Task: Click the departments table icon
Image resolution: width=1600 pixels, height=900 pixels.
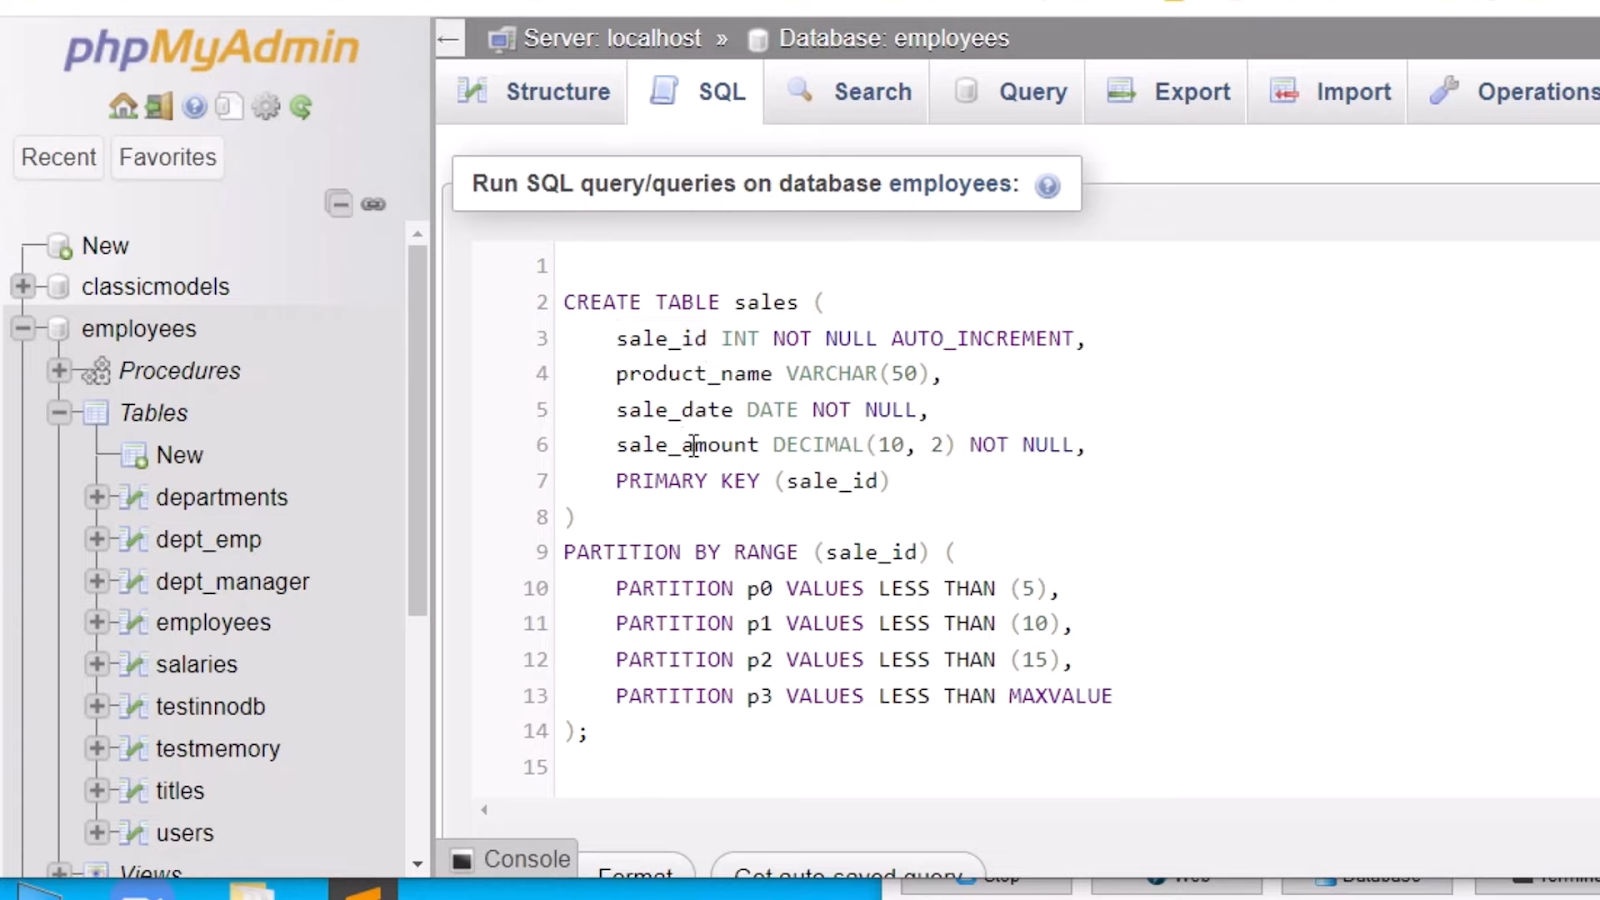Action: pos(132,497)
